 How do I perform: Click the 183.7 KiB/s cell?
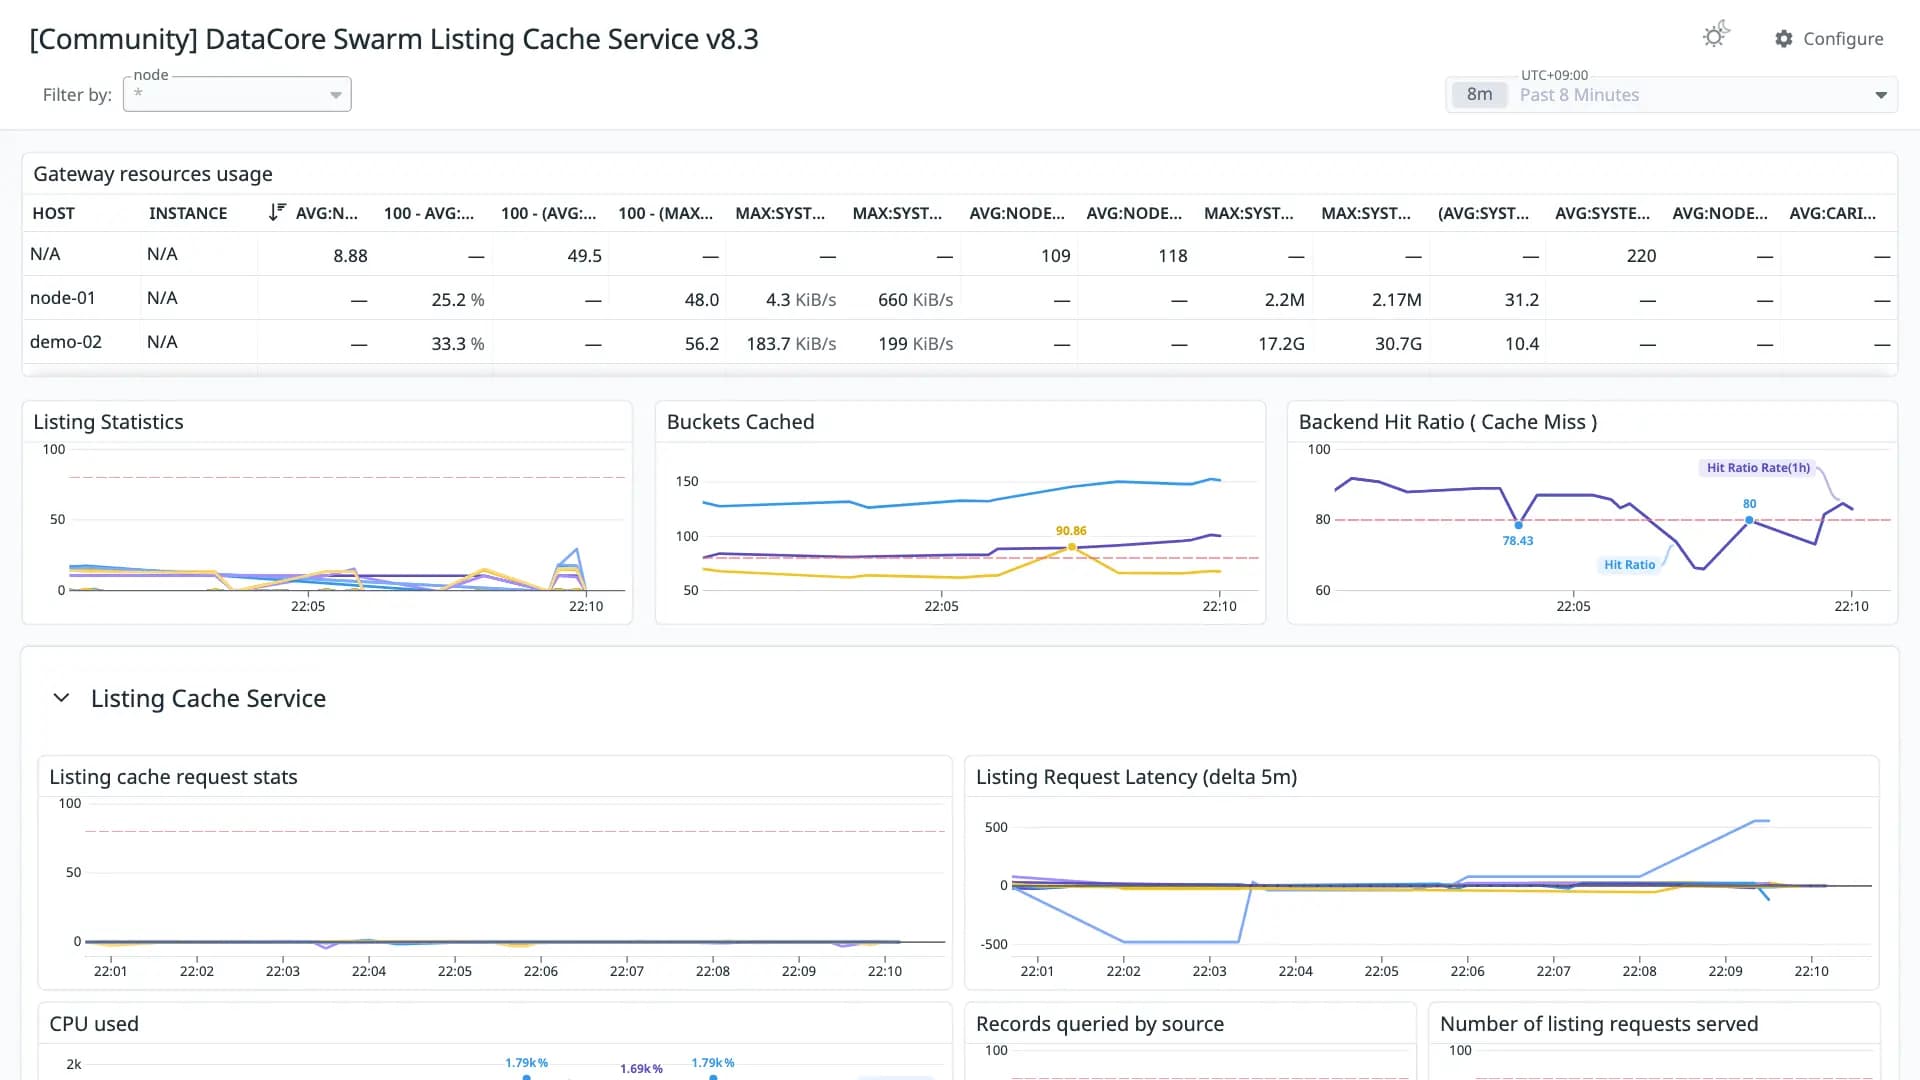coord(791,344)
